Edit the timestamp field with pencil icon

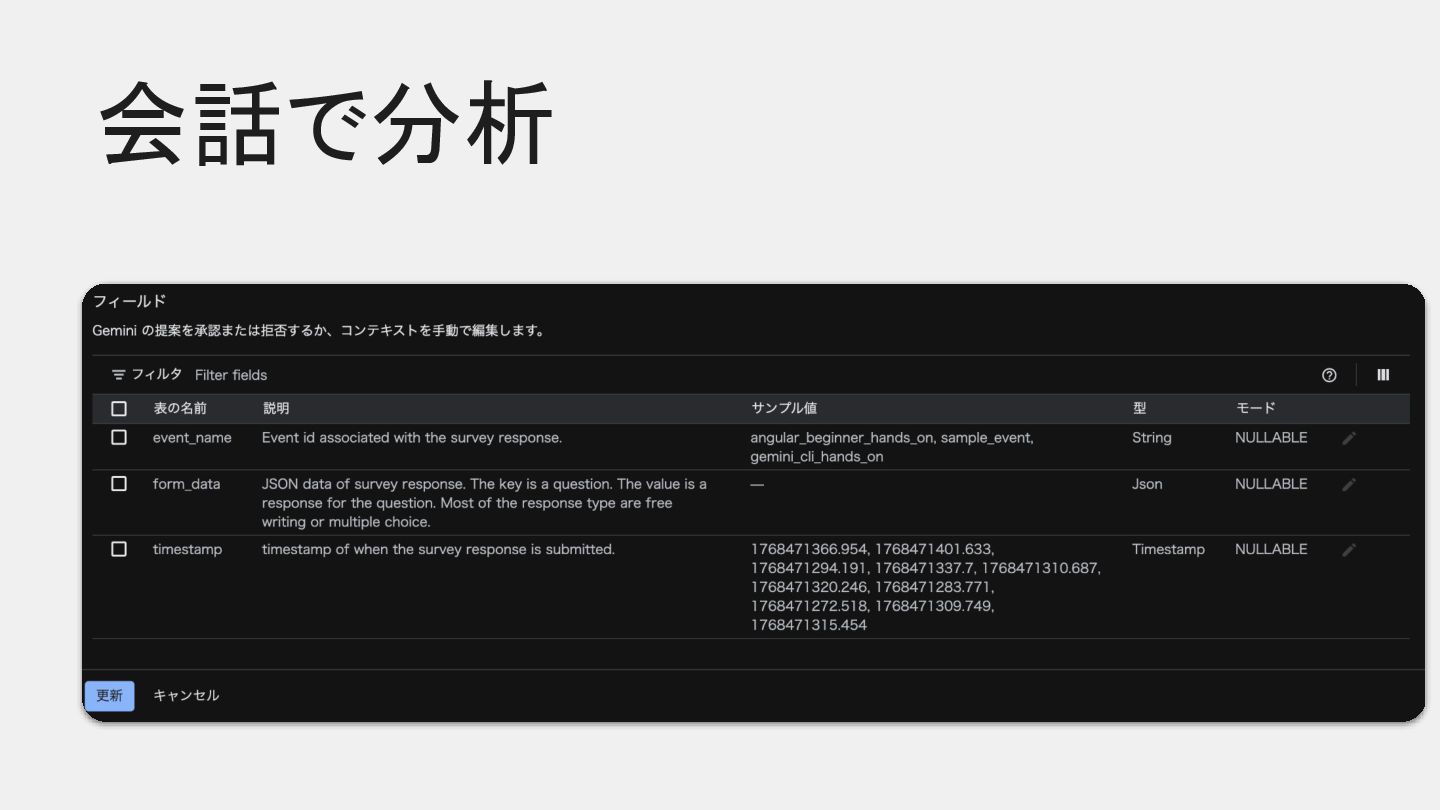1349,550
